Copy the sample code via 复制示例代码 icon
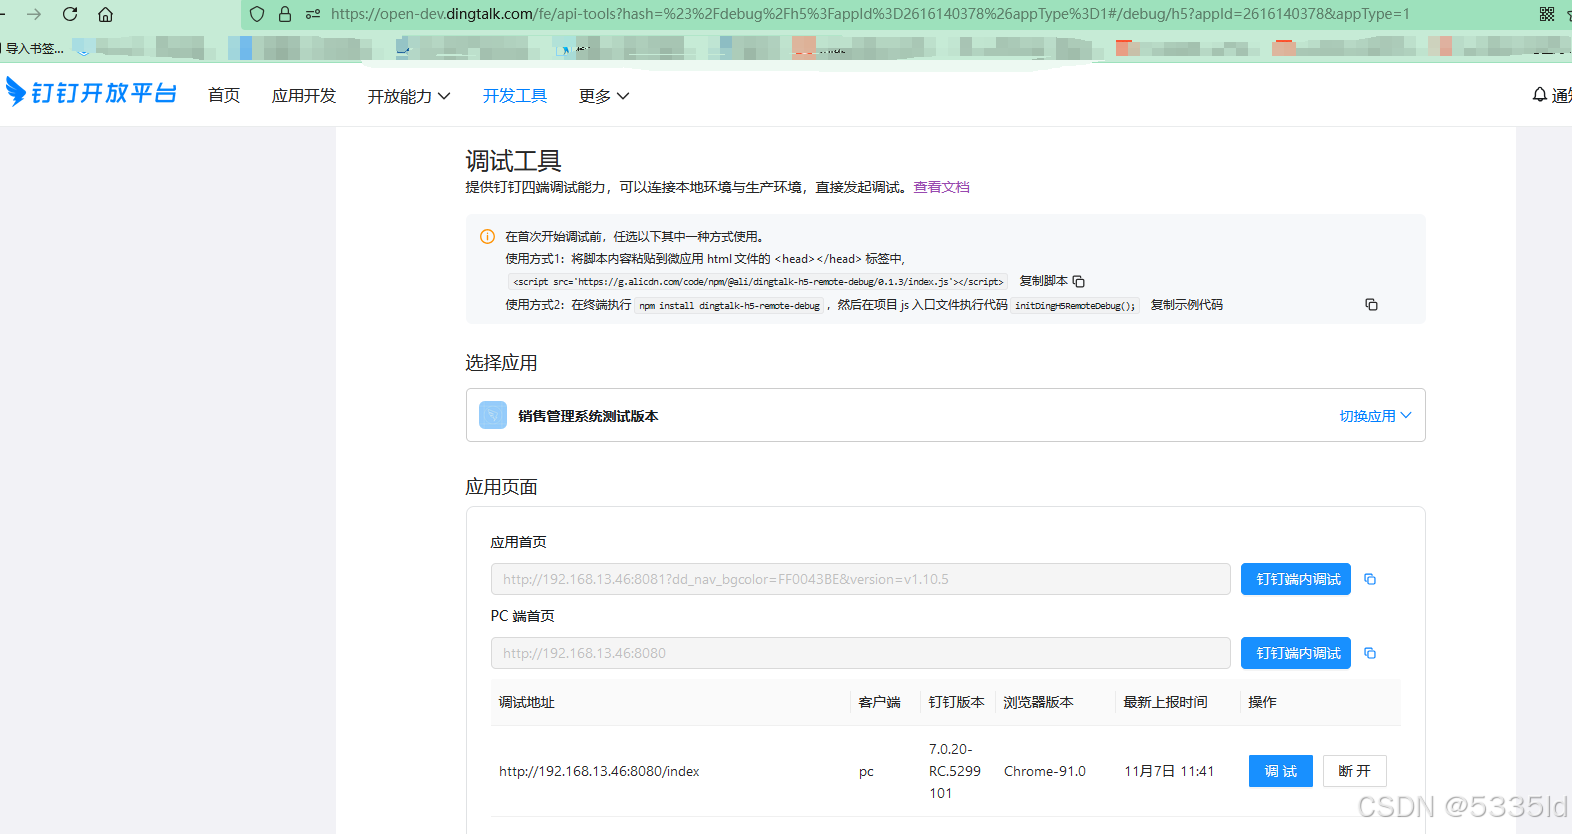This screenshot has height=834, width=1572. click(1371, 305)
